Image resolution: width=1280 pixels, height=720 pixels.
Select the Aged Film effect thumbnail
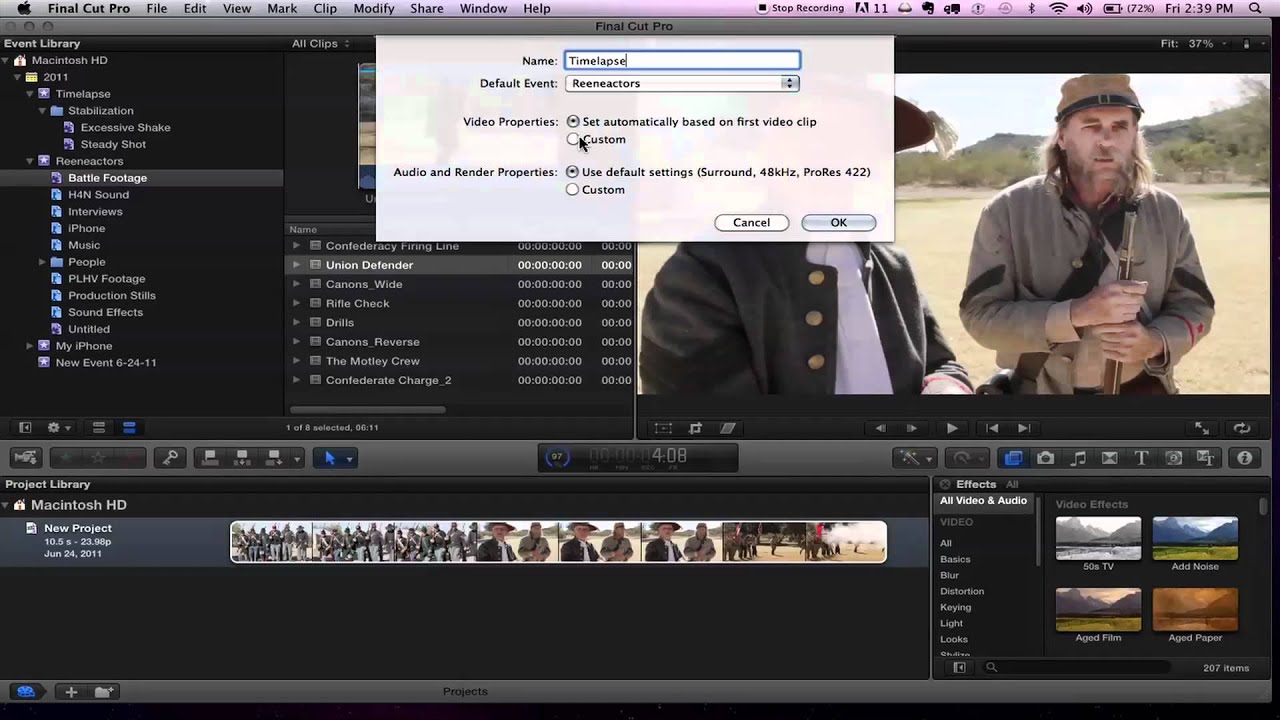pyautogui.click(x=1098, y=610)
